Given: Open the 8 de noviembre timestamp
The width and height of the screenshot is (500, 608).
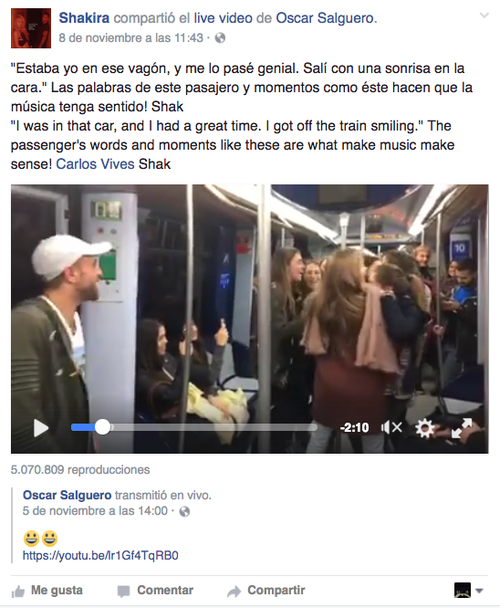Looking at the screenshot, I should [131, 38].
